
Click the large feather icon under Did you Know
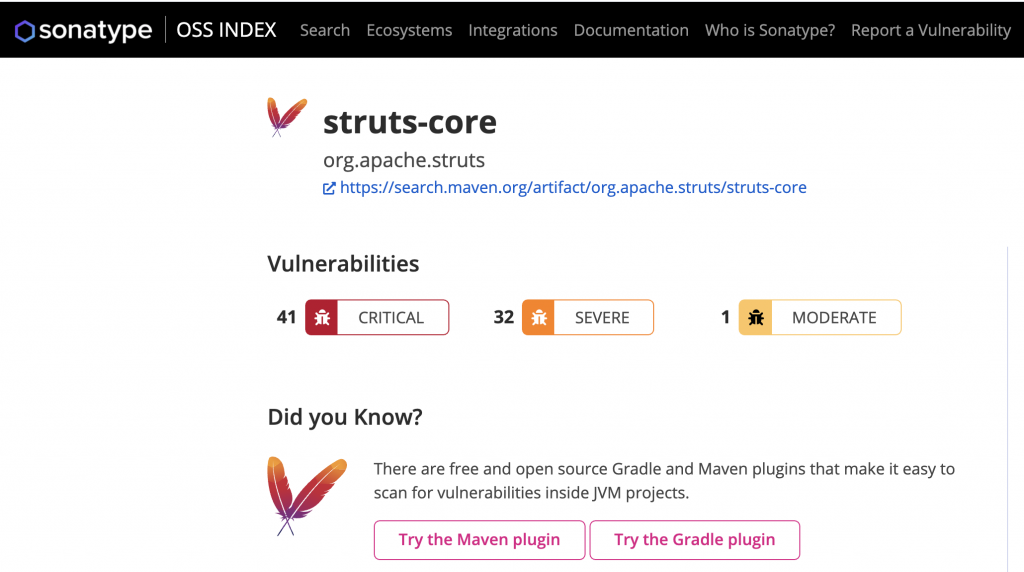(307, 496)
